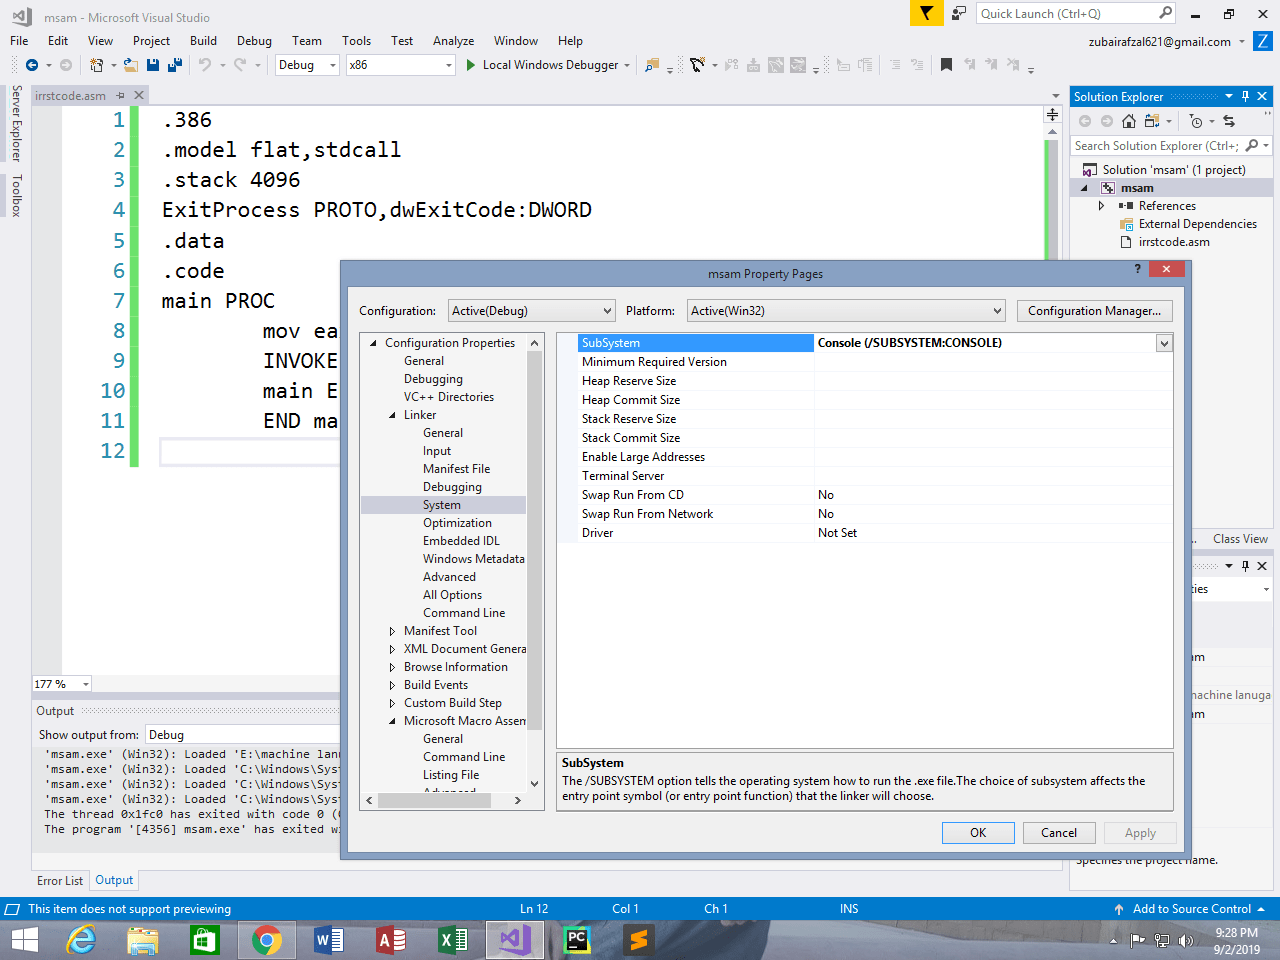Select the Enable Large Addresses property row
This screenshot has height=960, width=1280.
coord(864,457)
